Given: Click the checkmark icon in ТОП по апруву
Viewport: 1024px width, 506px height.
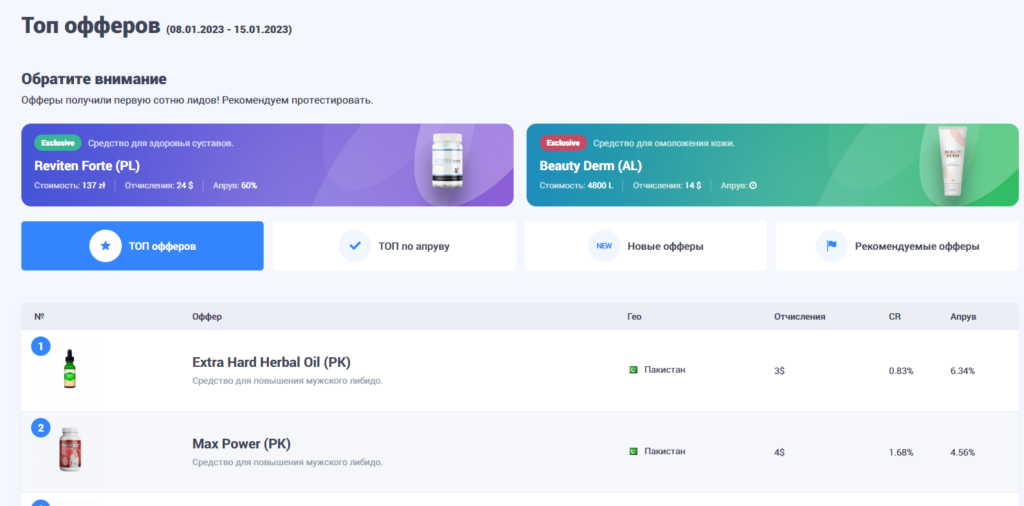Looking at the screenshot, I should click(355, 246).
